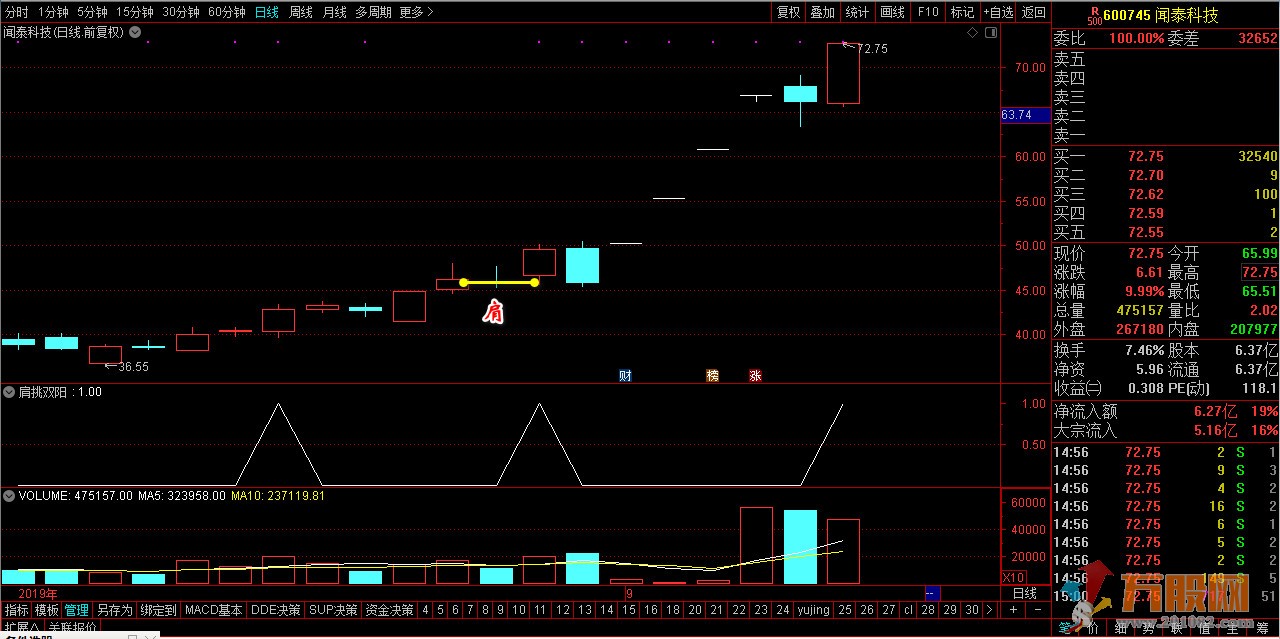Image resolution: width=1280 pixels, height=639 pixels.
Task: Open the 管理 tab
Action: [x=77, y=609]
